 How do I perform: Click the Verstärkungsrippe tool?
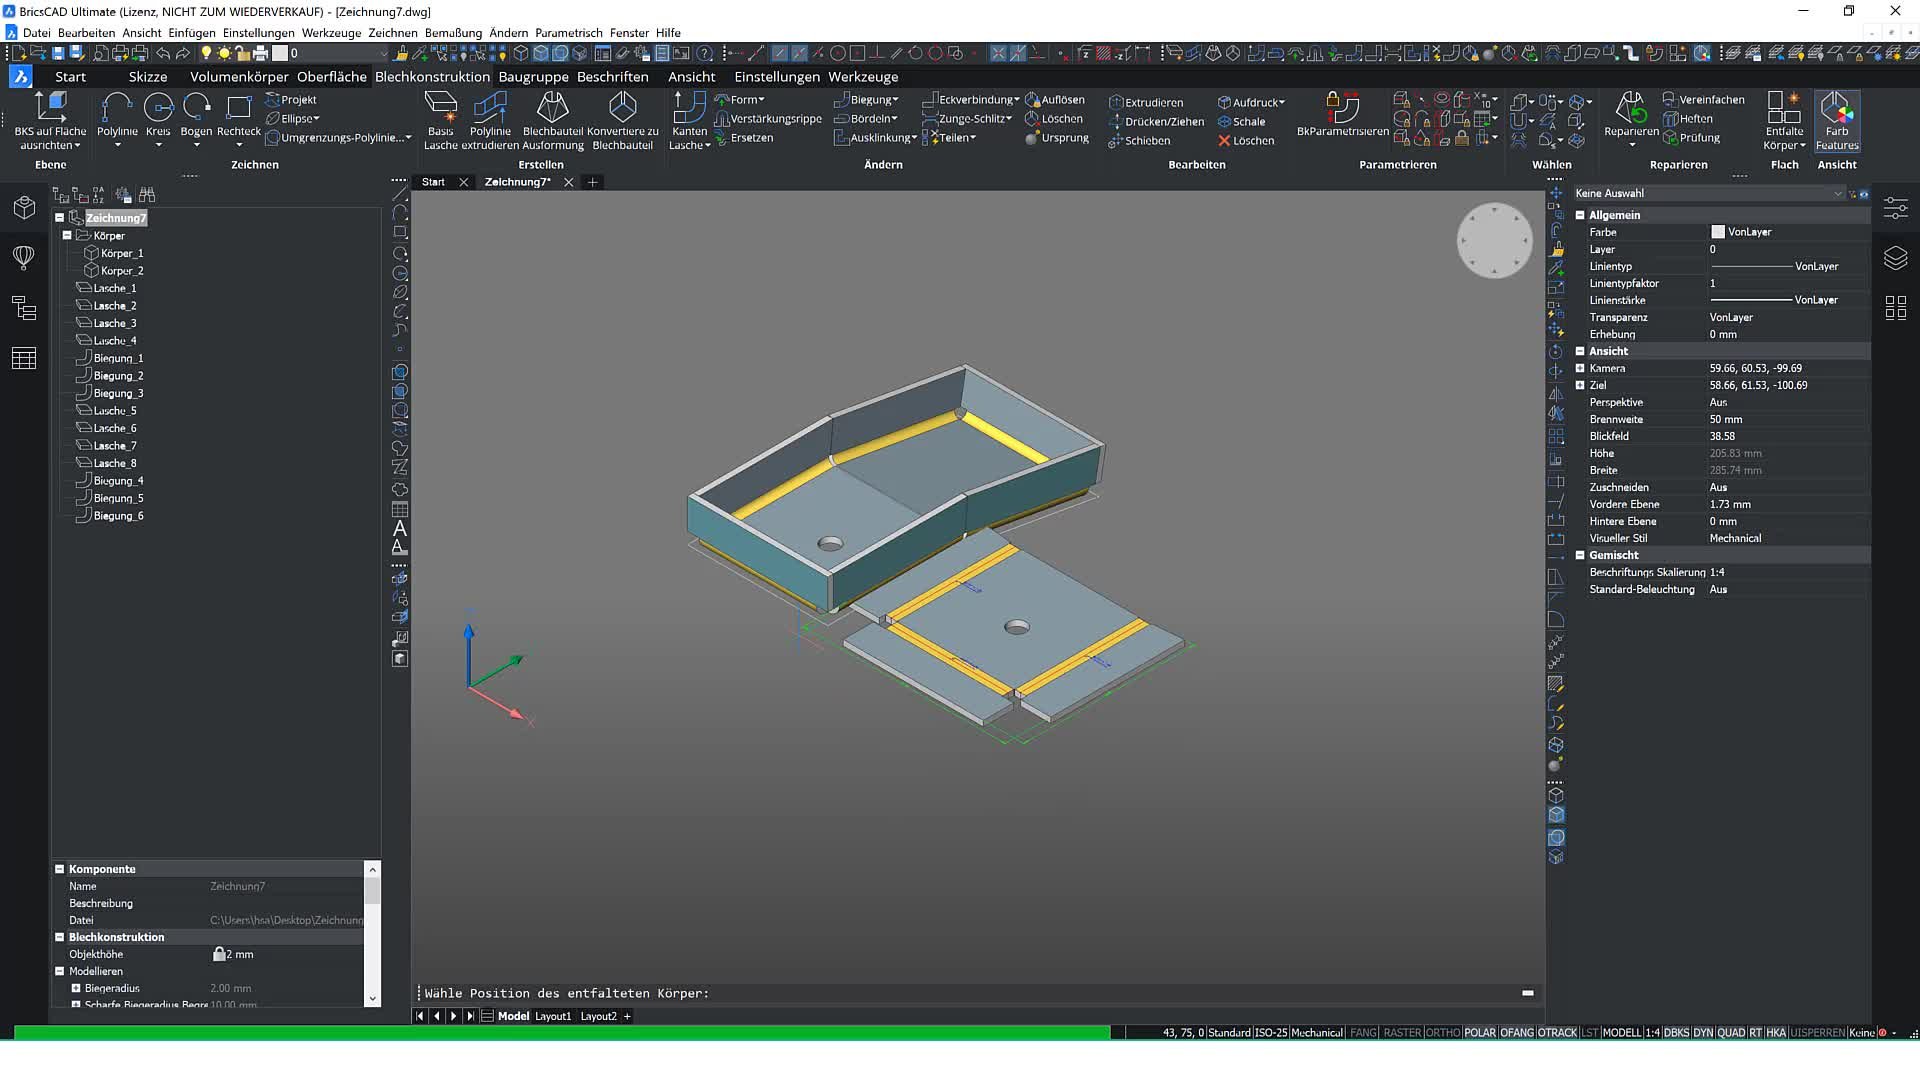click(768, 119)
